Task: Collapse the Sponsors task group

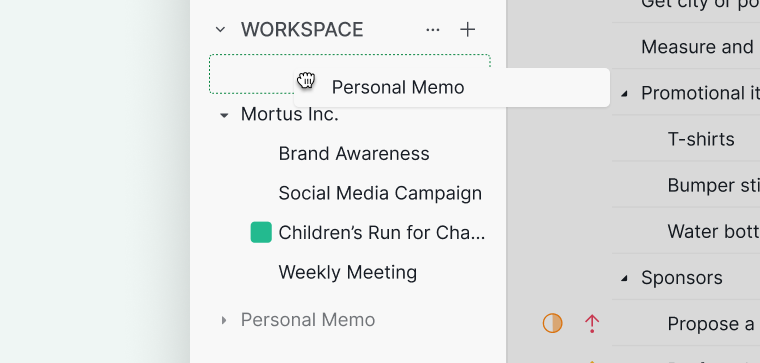Action: pyautogui.click(x=624, y=278)
